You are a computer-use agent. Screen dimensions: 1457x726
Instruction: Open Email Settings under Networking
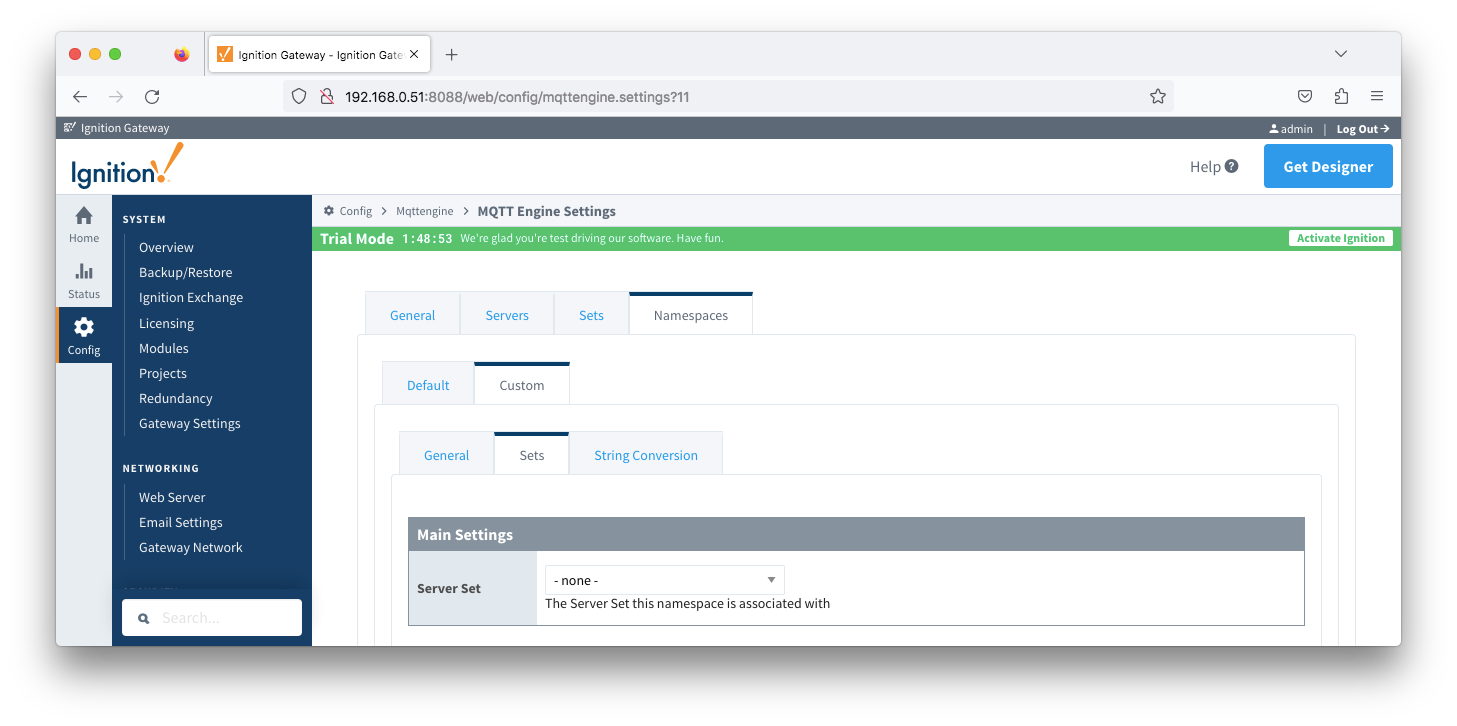coord(181,522)
